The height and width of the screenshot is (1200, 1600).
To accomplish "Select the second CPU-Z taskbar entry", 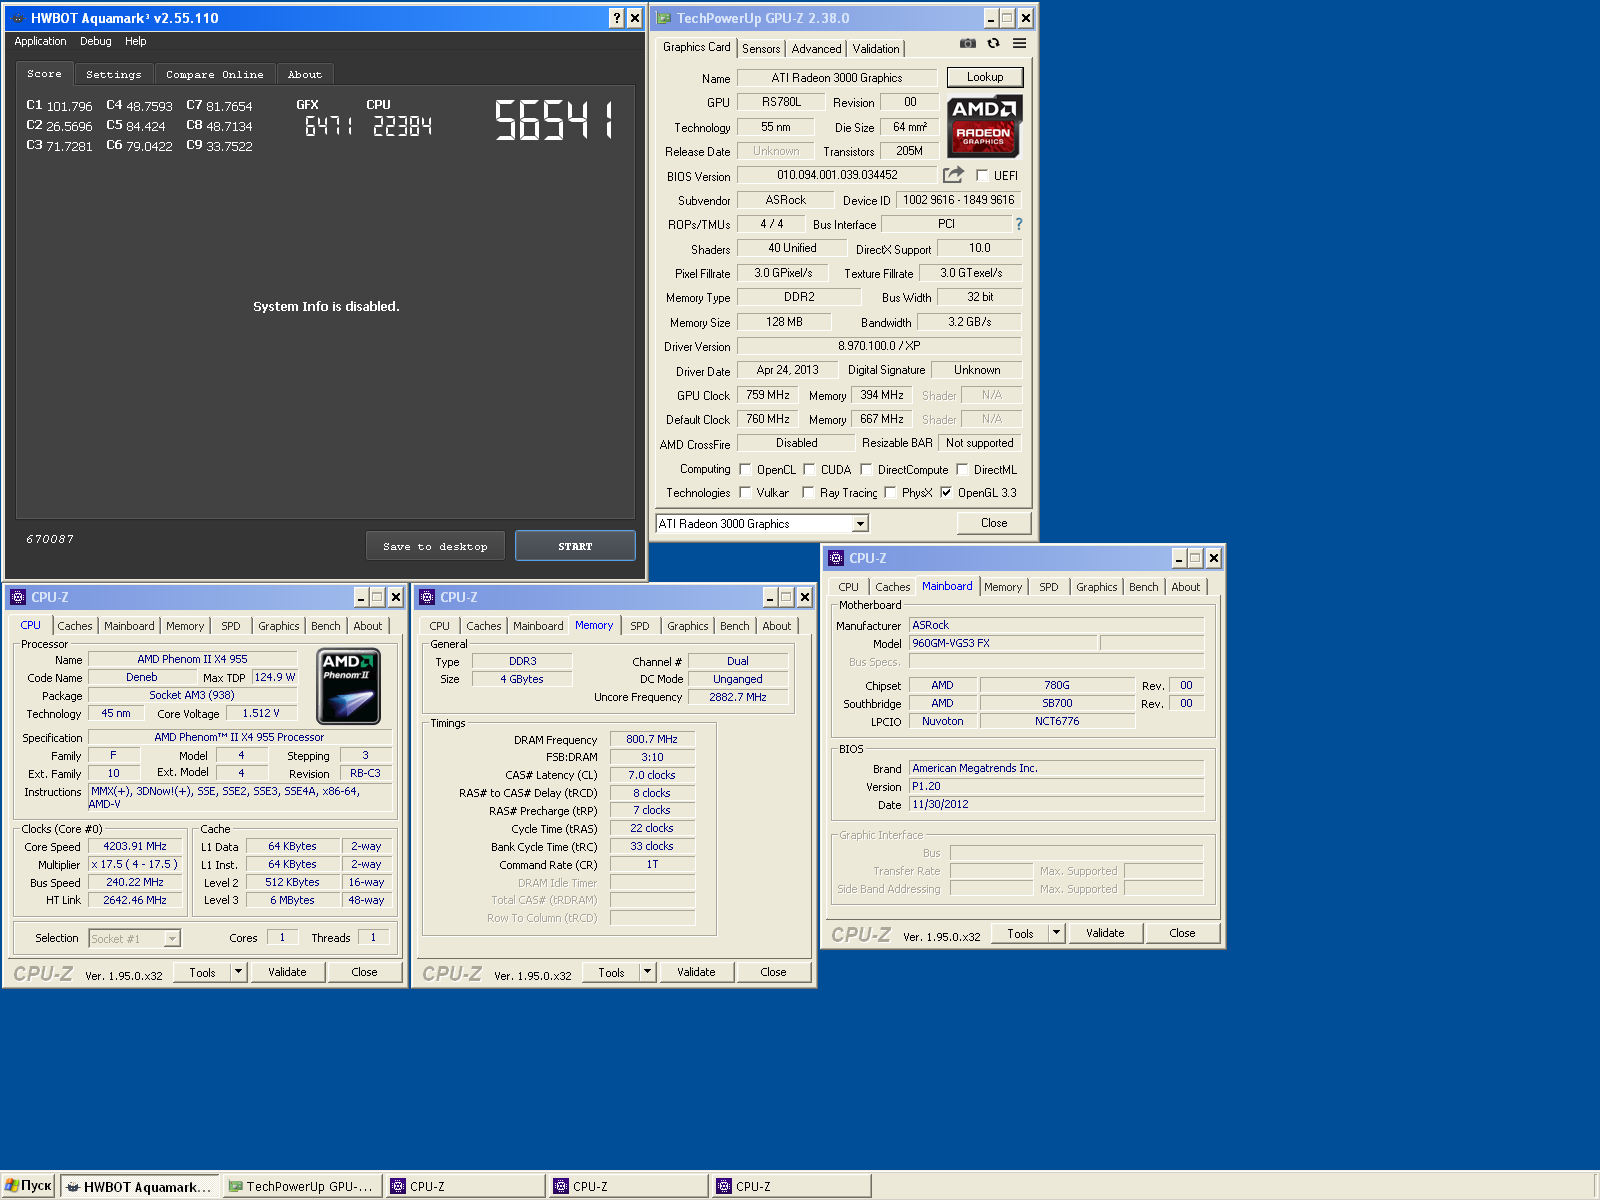I will coord(629,1187).
